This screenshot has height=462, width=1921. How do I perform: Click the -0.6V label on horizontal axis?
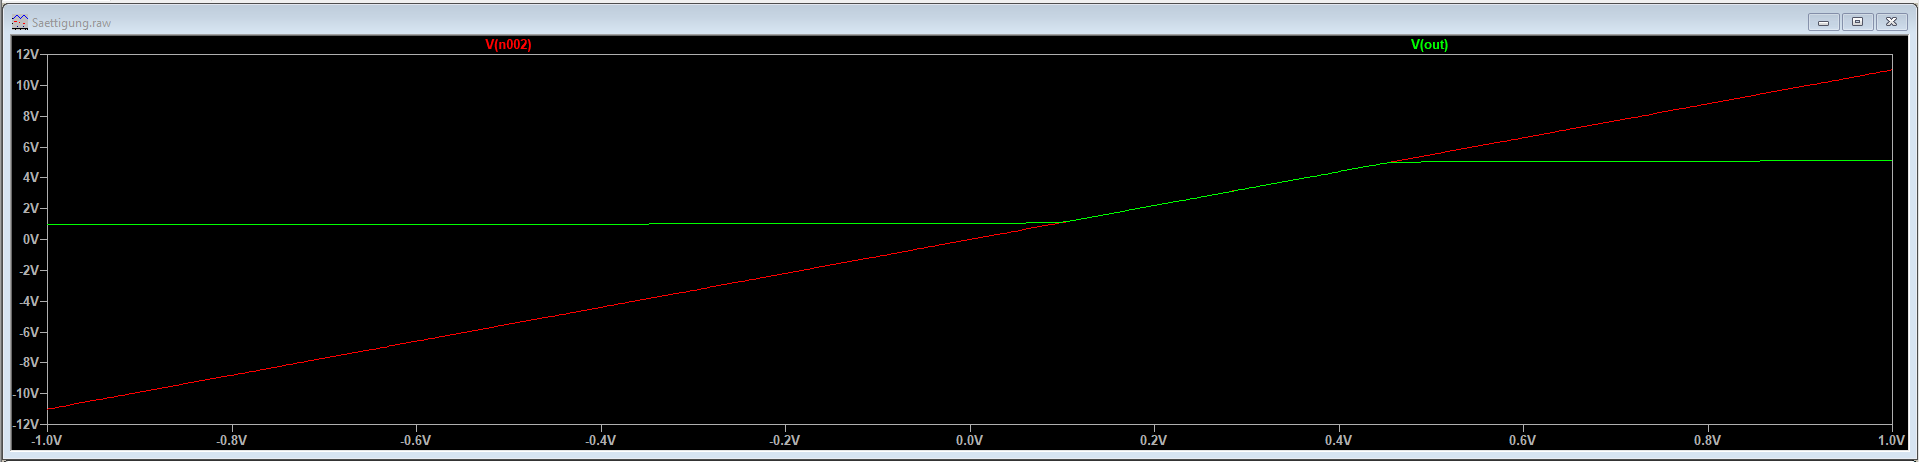[416, 441]
